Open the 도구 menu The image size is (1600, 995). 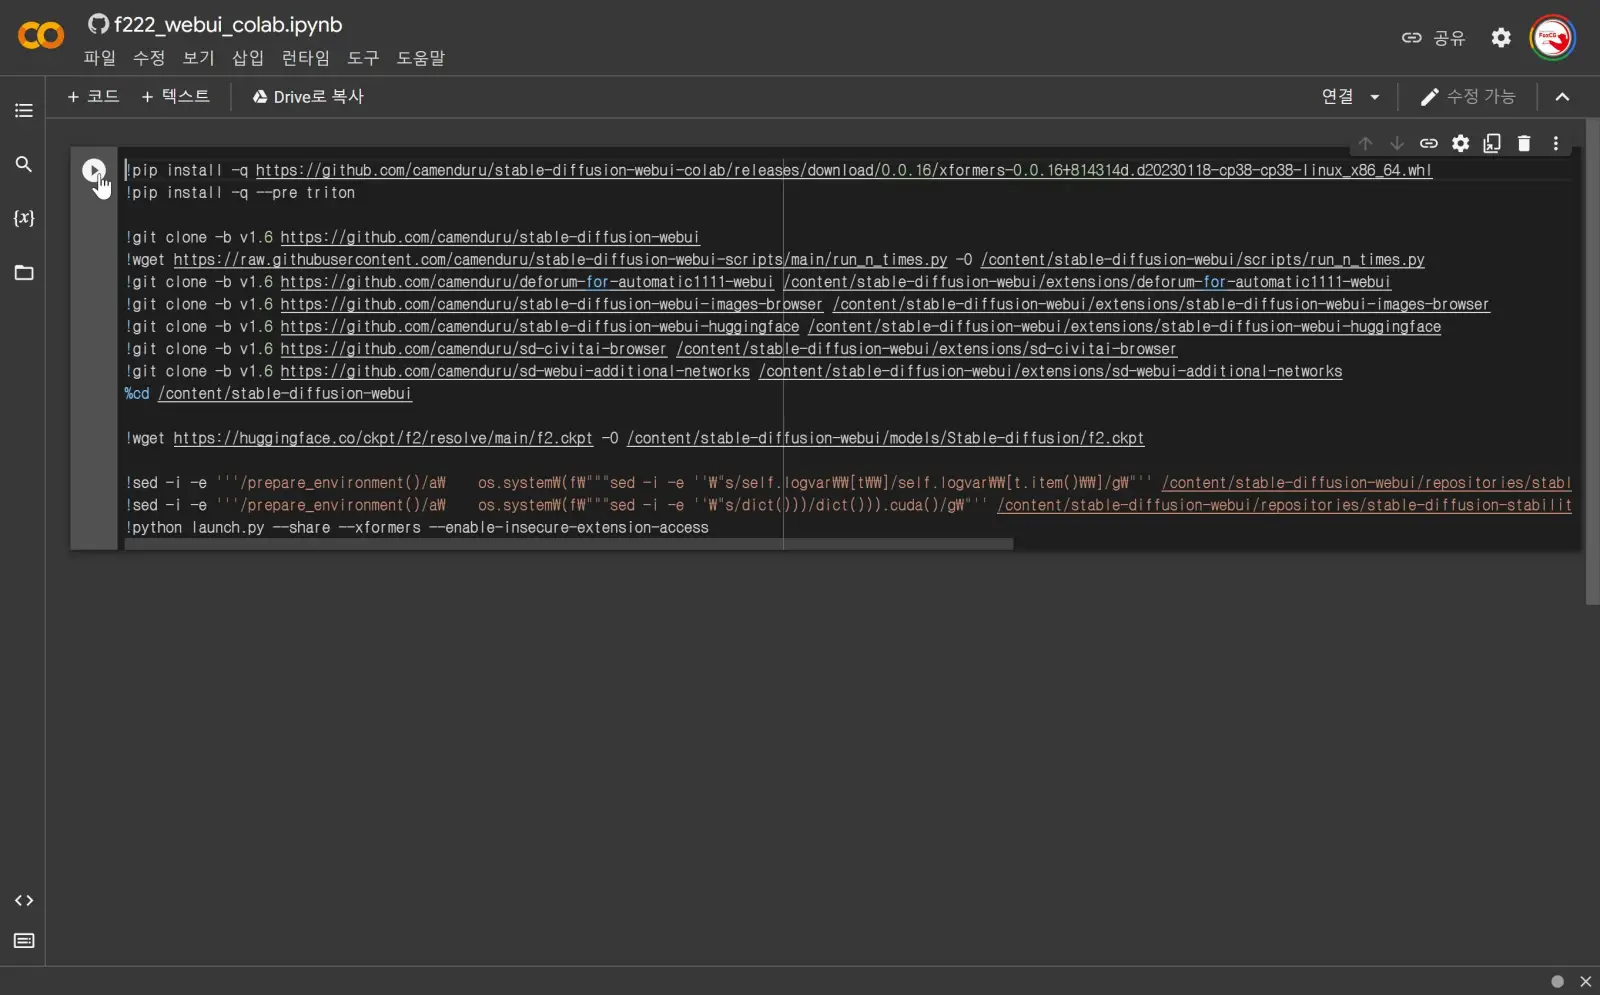[363, 58]
